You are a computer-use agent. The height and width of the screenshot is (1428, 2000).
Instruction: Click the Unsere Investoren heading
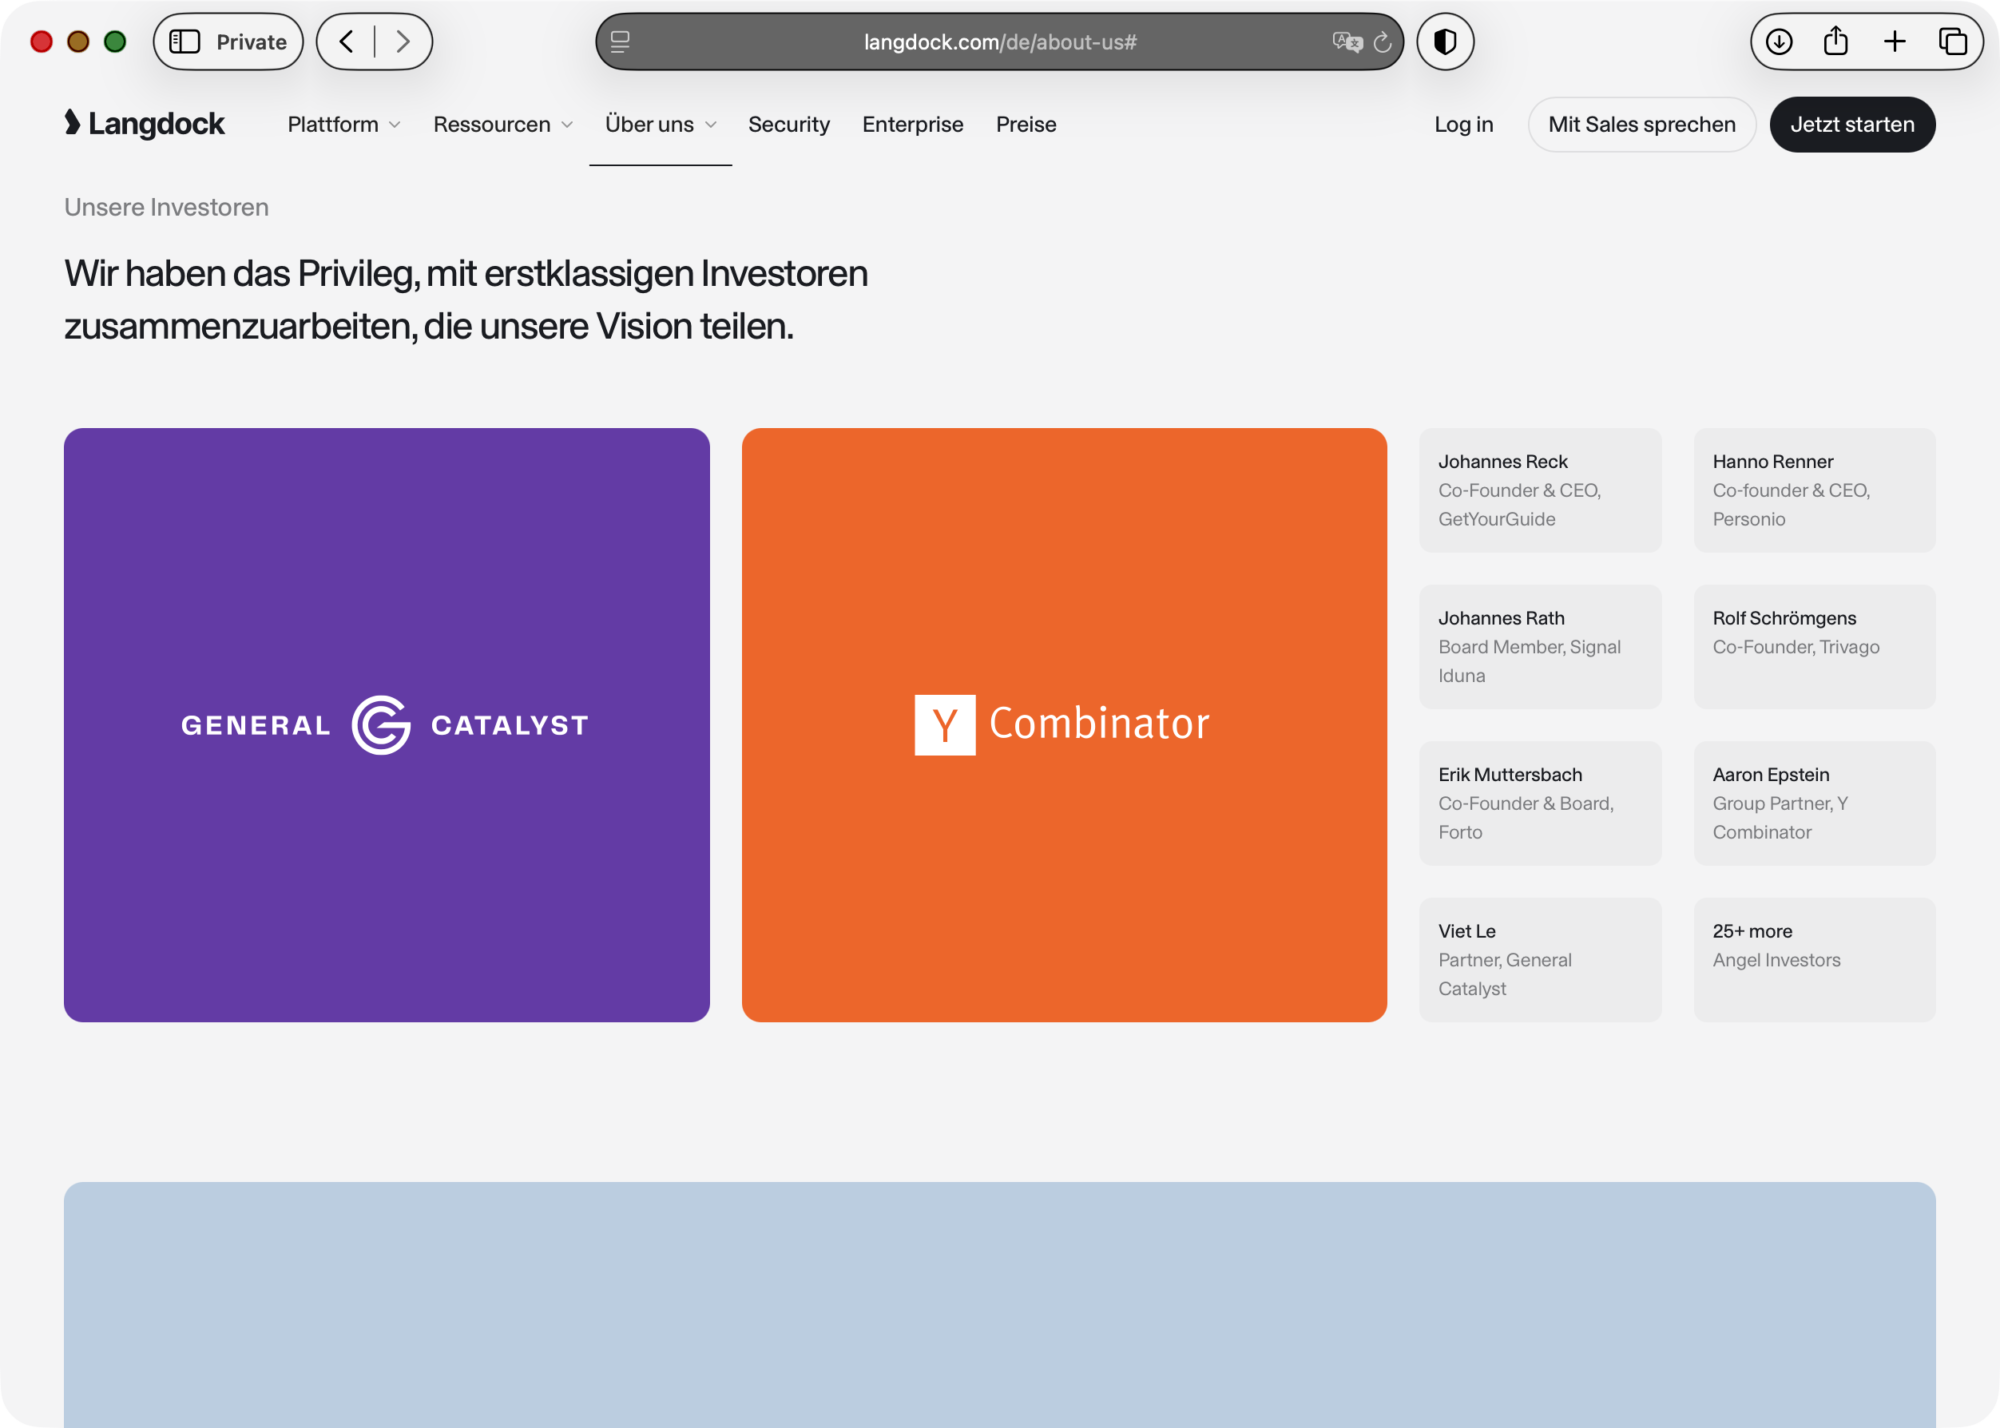click(x=166, y=207)
